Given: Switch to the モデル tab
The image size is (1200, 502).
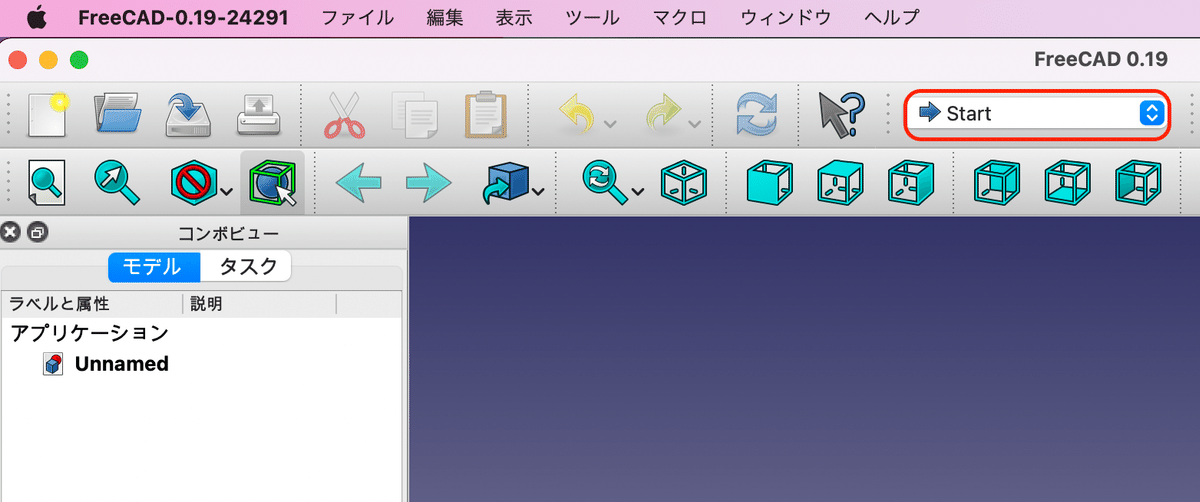Looking at the screenshot, I should point(153,267).
